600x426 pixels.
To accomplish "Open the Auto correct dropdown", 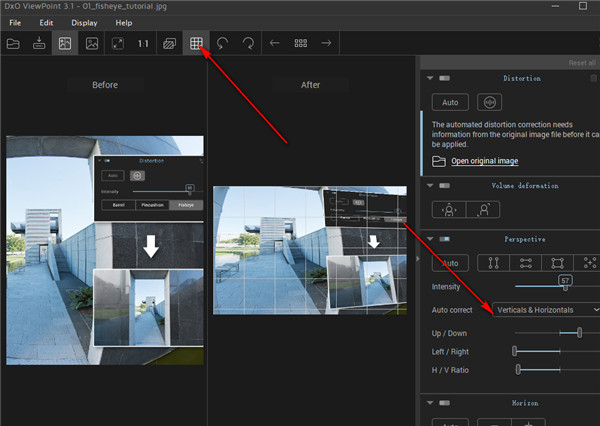I will [x=545, y=310].
